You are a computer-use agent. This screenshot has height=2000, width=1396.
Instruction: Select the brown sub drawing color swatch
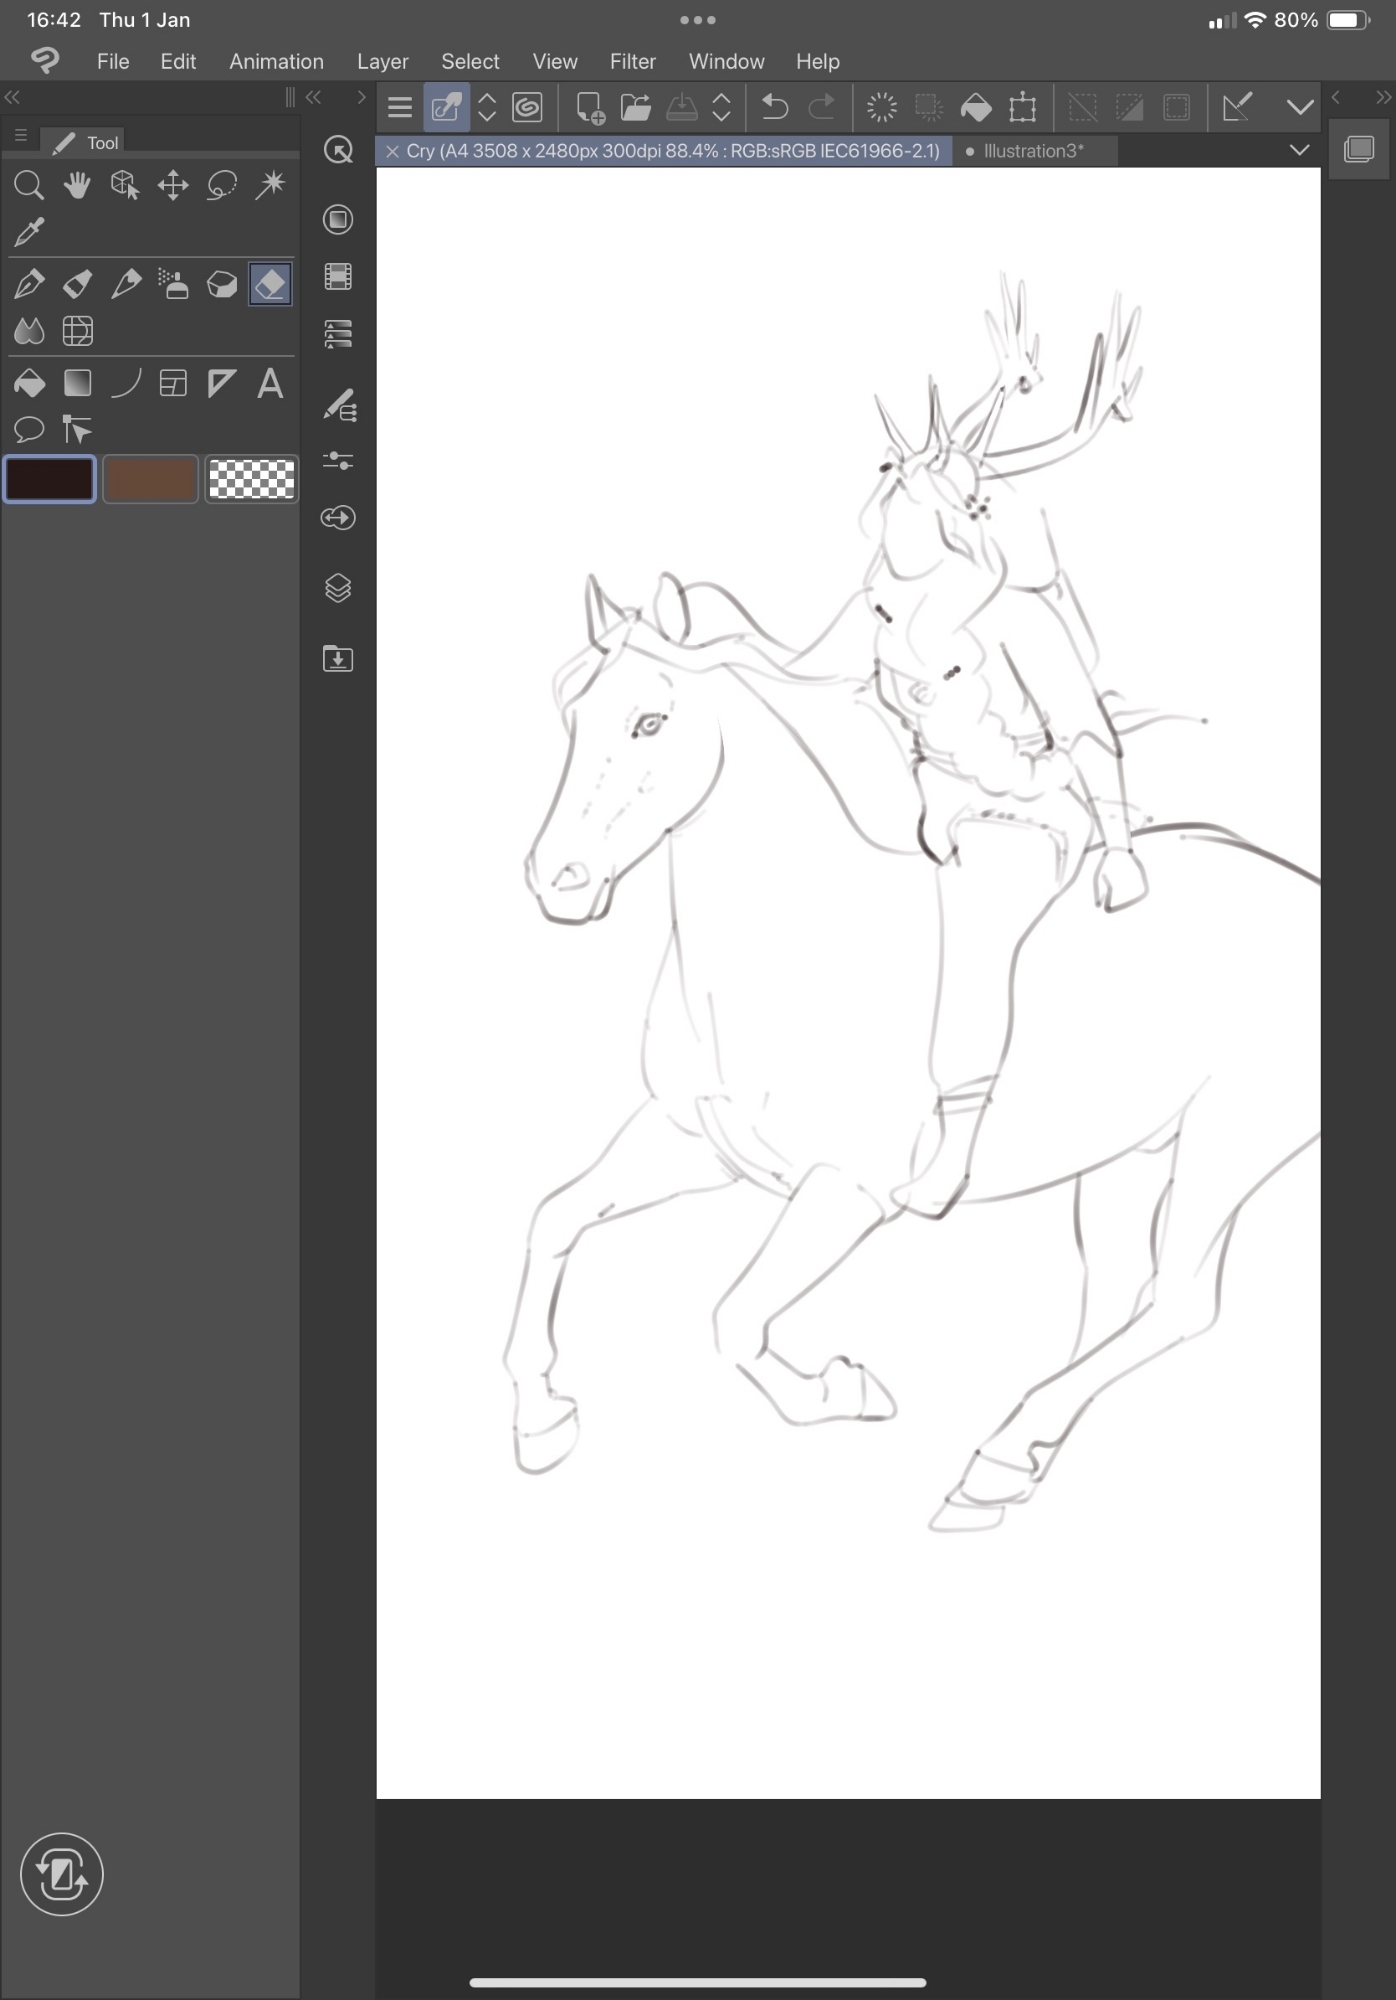150,479
